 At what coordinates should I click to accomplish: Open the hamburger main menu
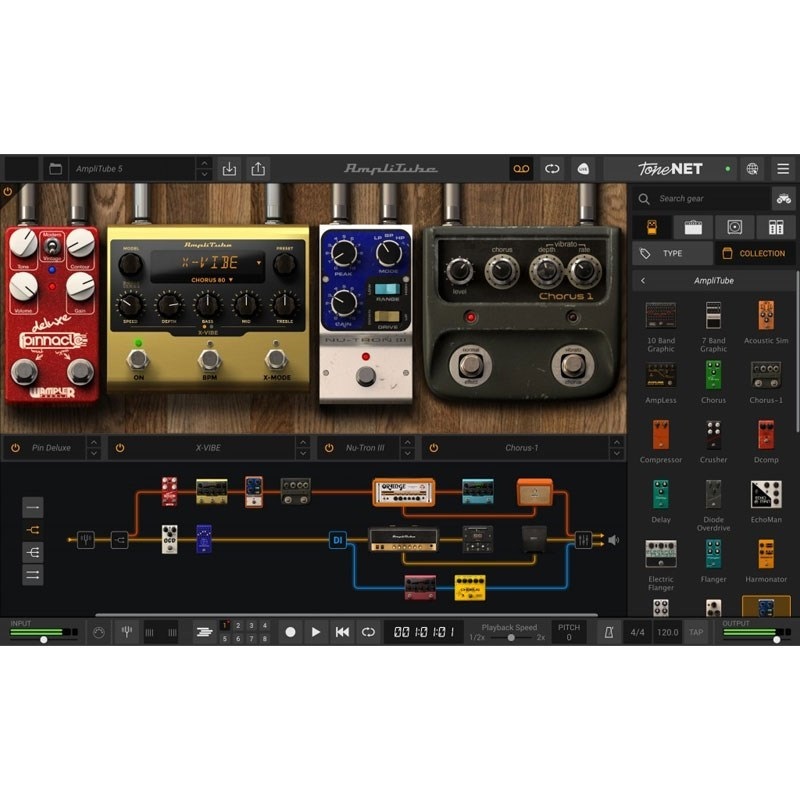pos(783,169)
